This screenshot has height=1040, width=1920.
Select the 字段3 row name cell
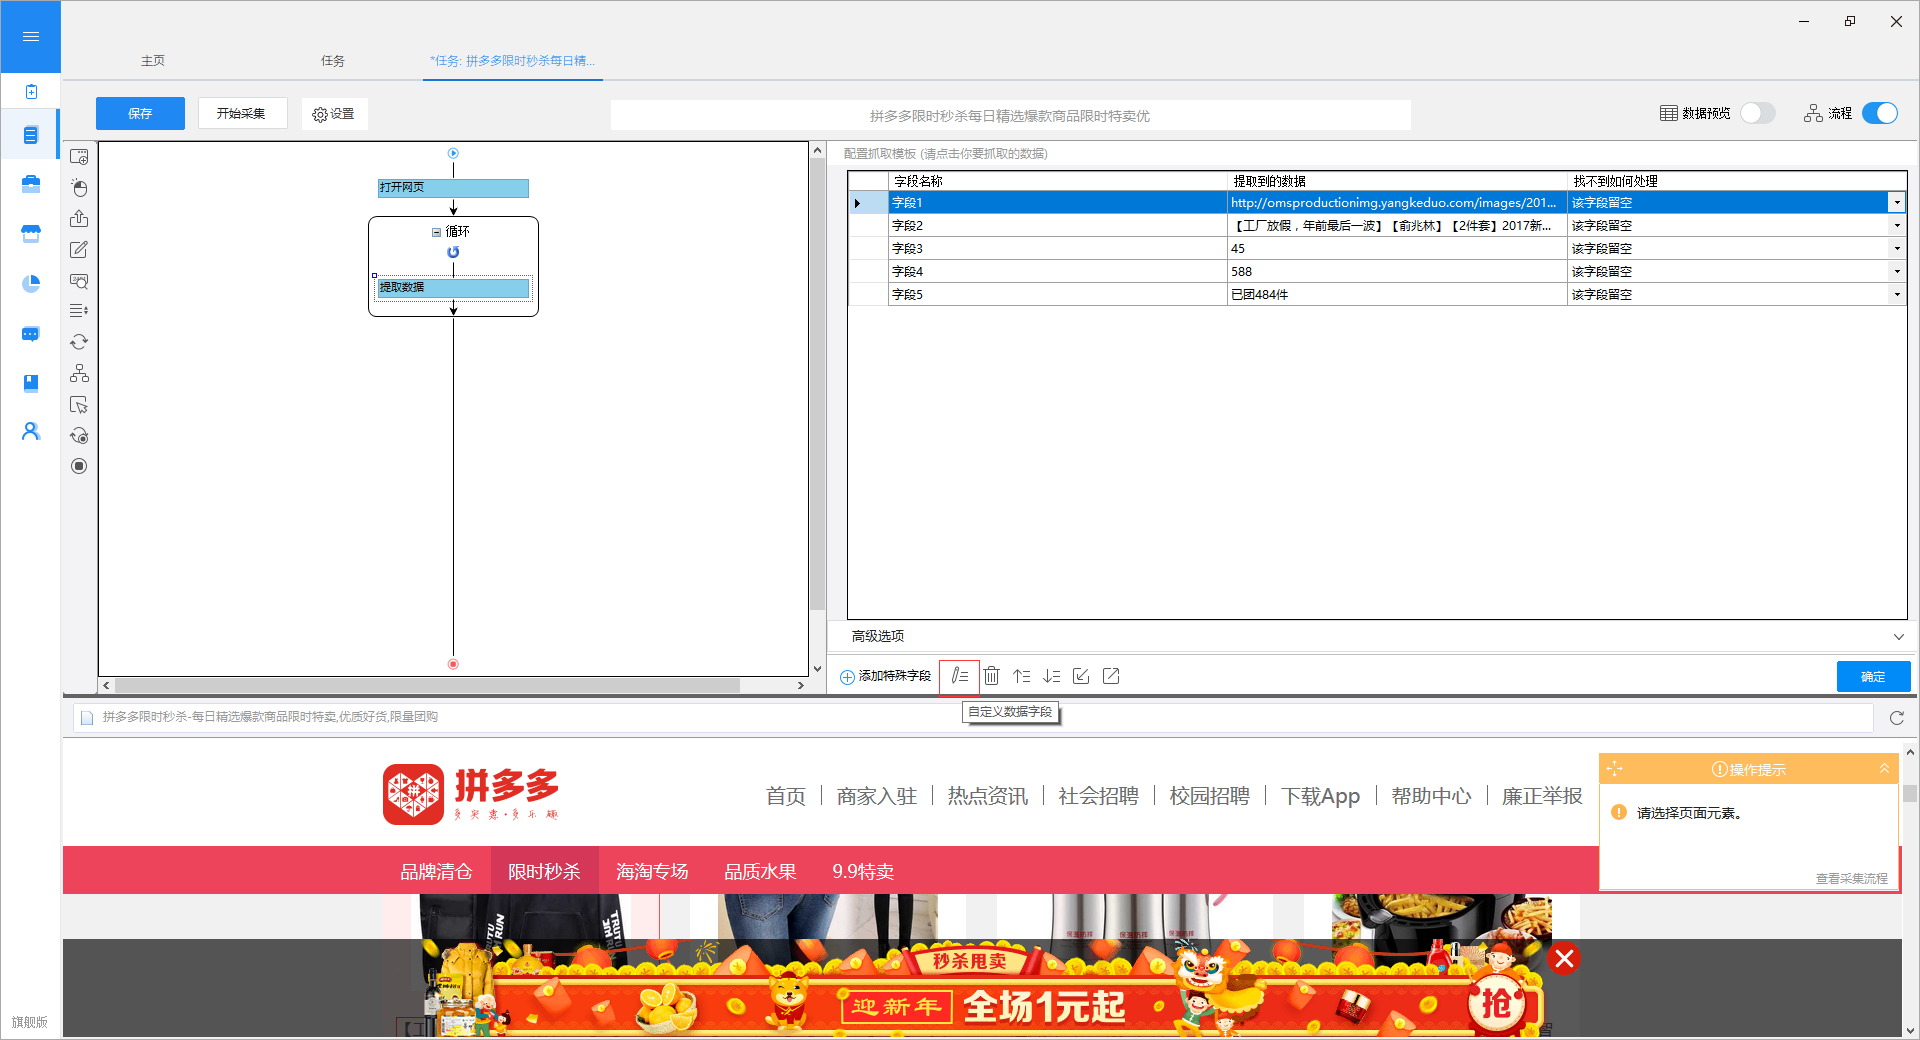click(1057, 249)
